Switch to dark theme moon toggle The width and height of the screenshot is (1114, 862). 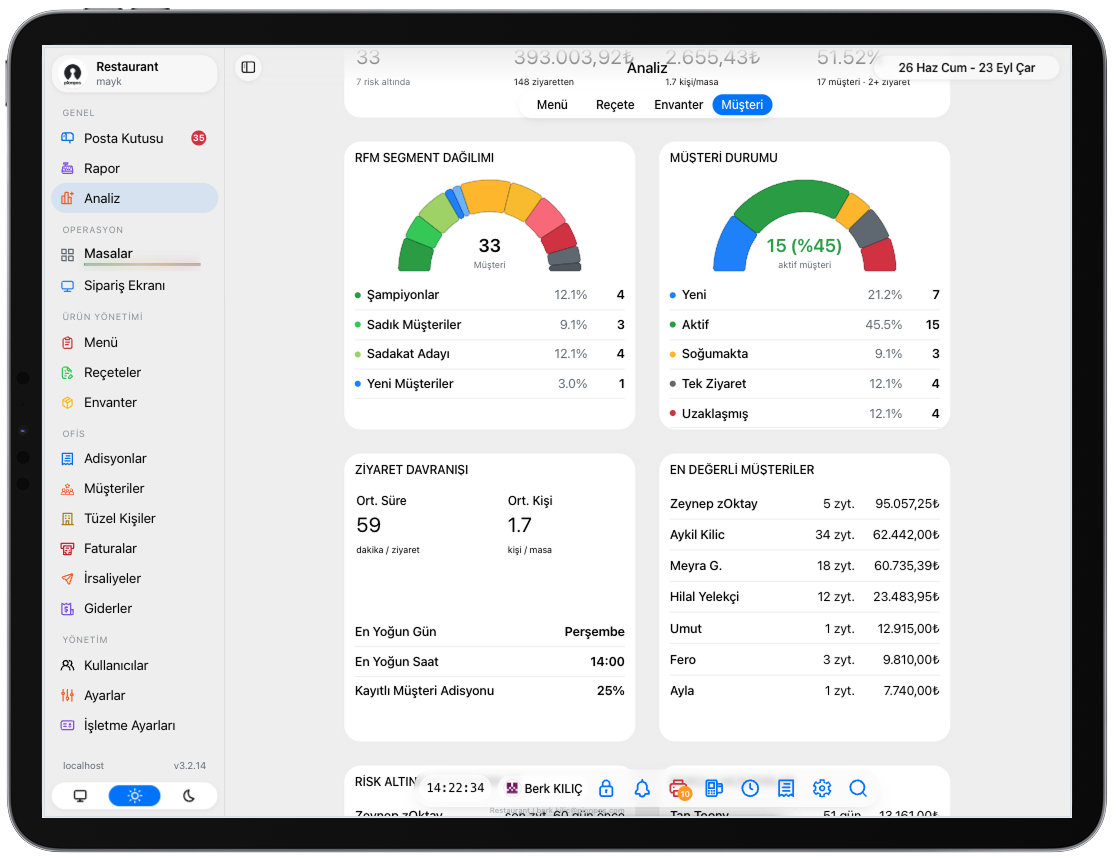(188, 796)
